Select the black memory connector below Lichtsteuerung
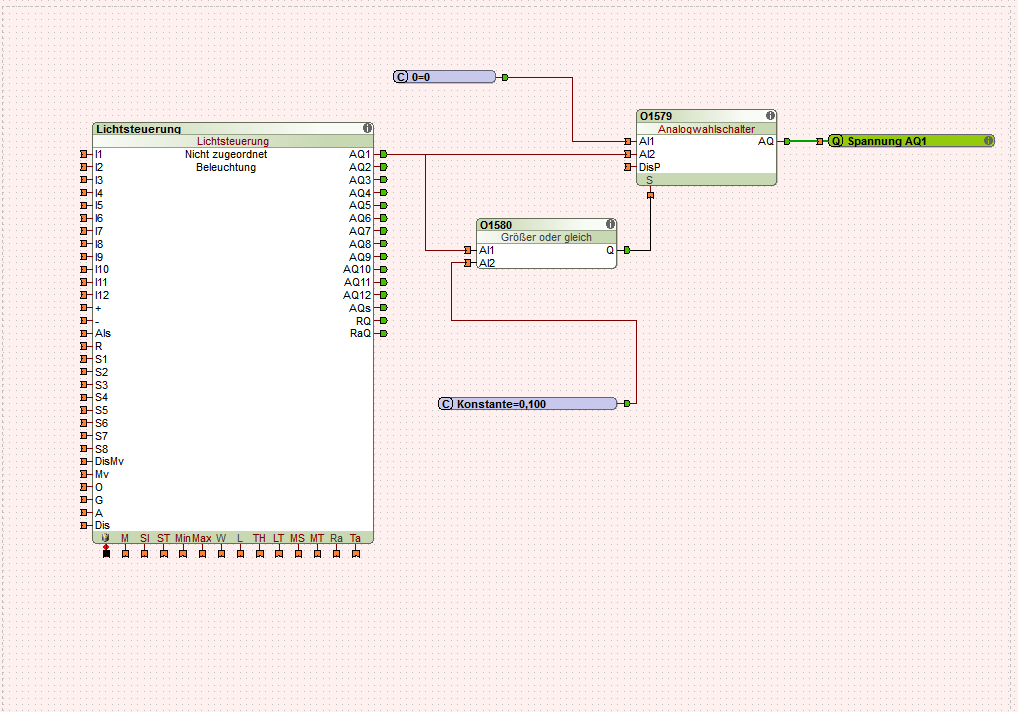This screenshot has width=1018, height=712. pyautogui.click(x=106, y=553)
